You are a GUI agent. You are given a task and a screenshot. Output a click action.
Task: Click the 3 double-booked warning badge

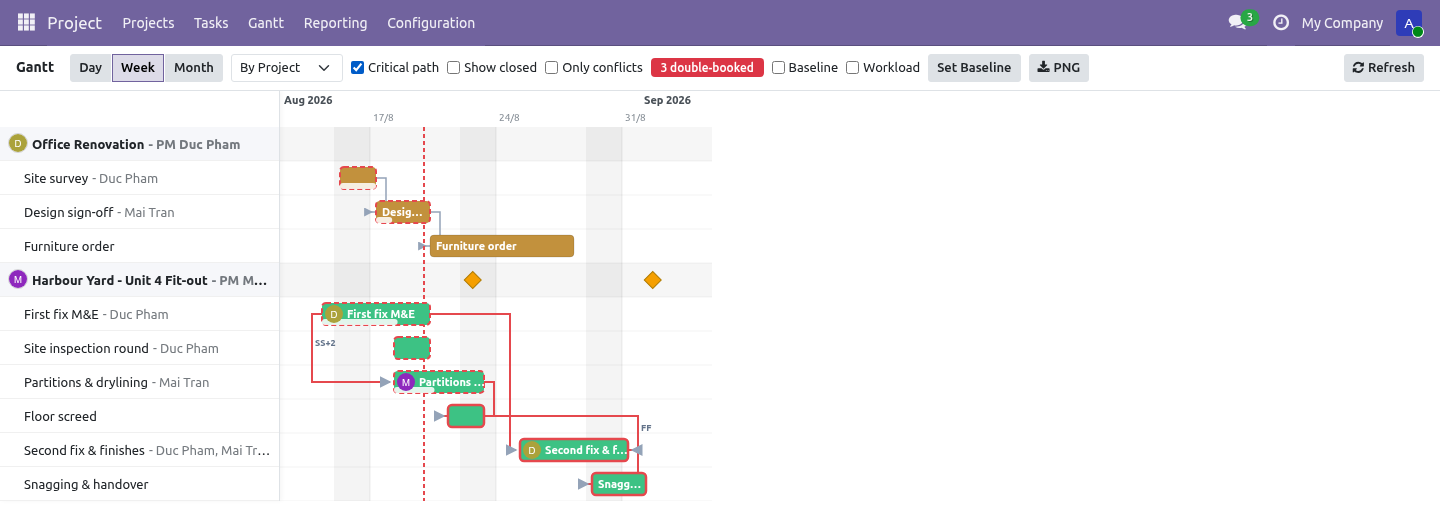pyautogui.click(x=707, y=68)
